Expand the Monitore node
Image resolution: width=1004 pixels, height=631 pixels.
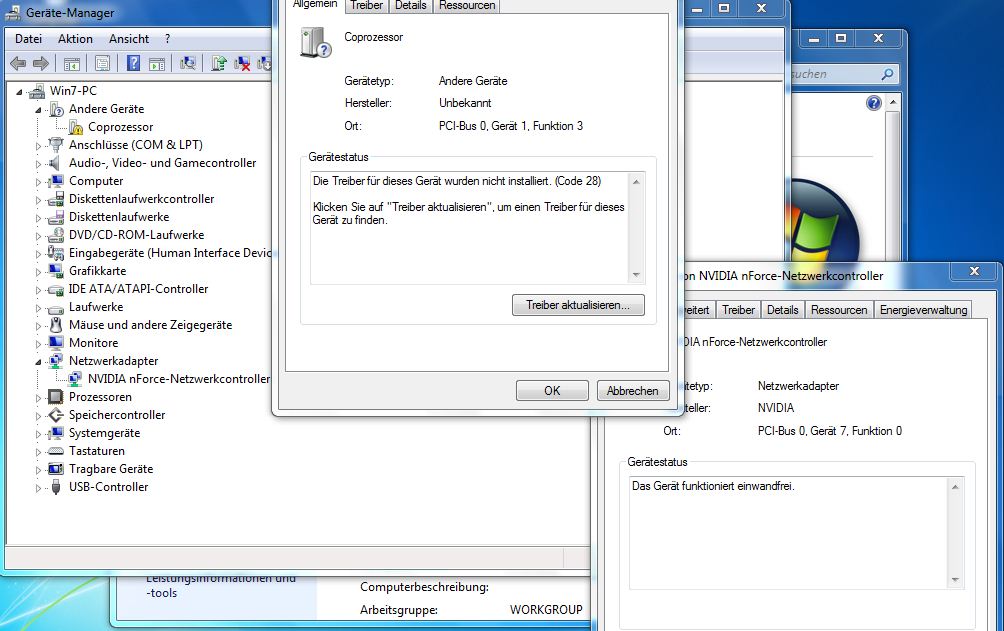pyautogui.click(x=38, y=343)
